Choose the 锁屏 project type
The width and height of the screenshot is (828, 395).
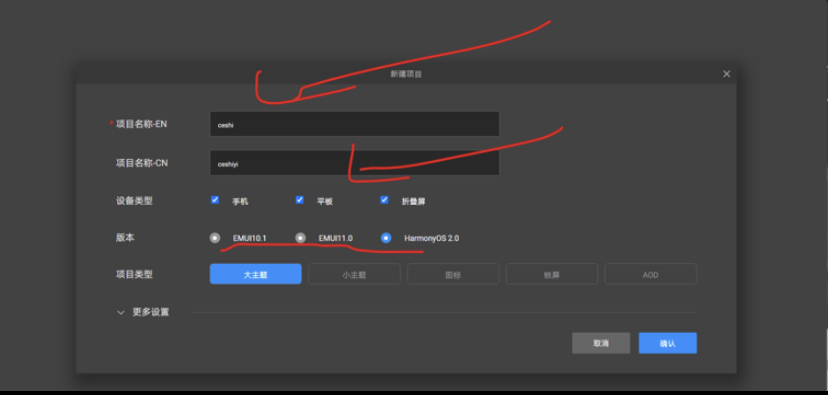(x=552, y=274)
